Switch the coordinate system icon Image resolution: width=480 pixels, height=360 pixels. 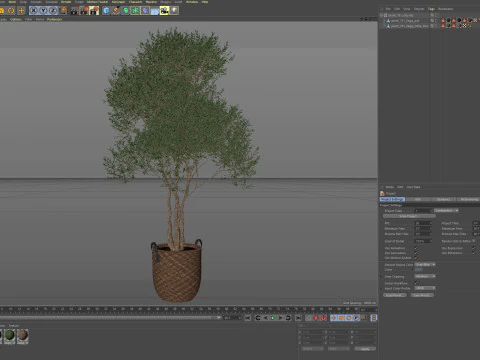[x=63, y=10]
